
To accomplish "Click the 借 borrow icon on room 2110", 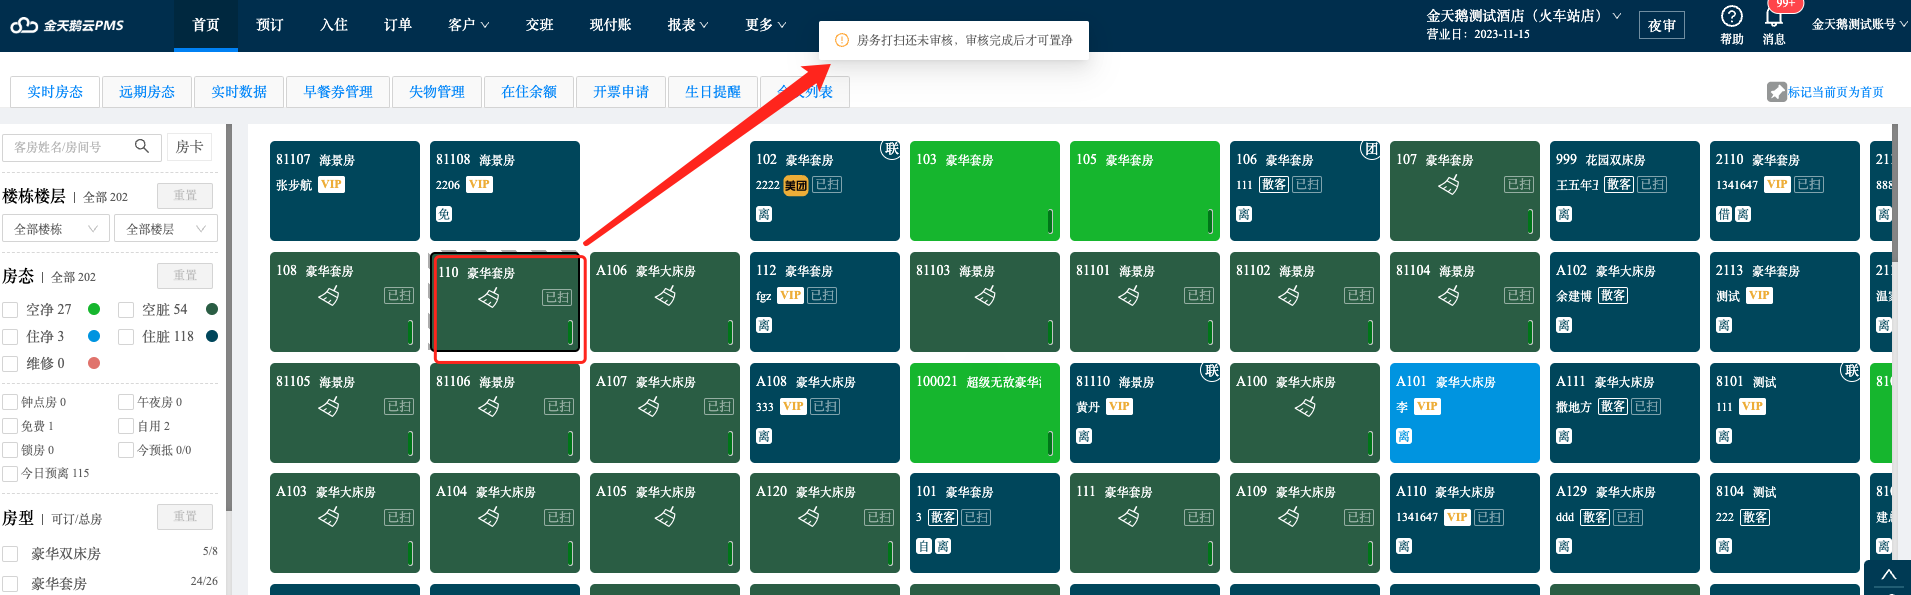I will 1724,214.
